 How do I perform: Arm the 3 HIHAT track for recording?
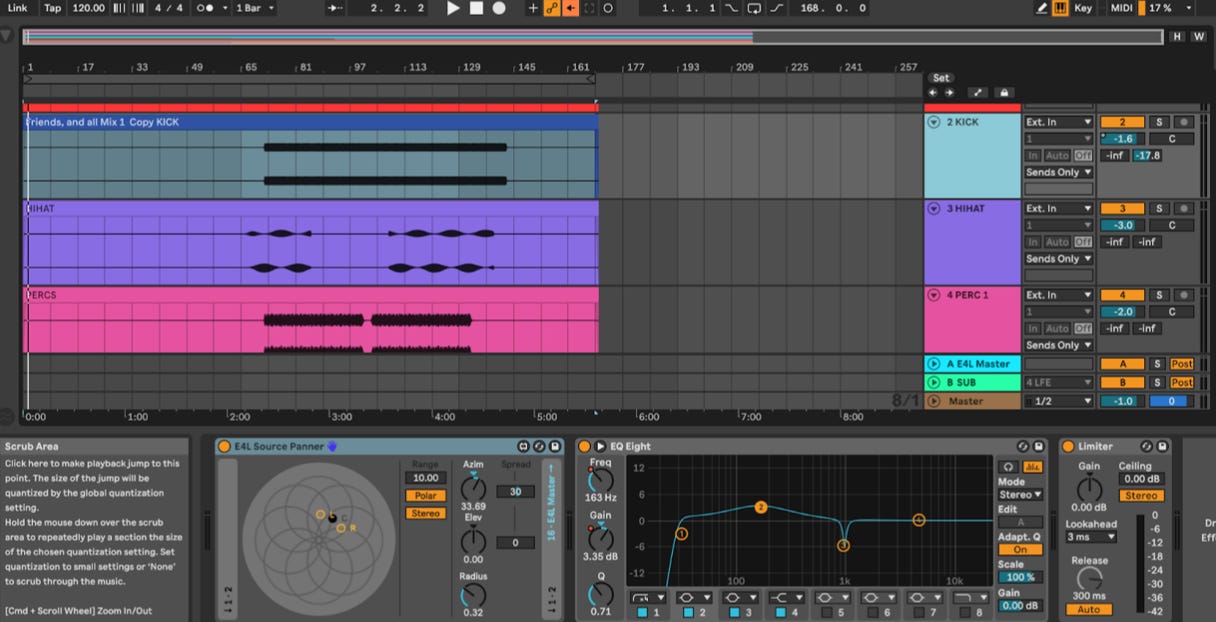tap(1184, 209)
